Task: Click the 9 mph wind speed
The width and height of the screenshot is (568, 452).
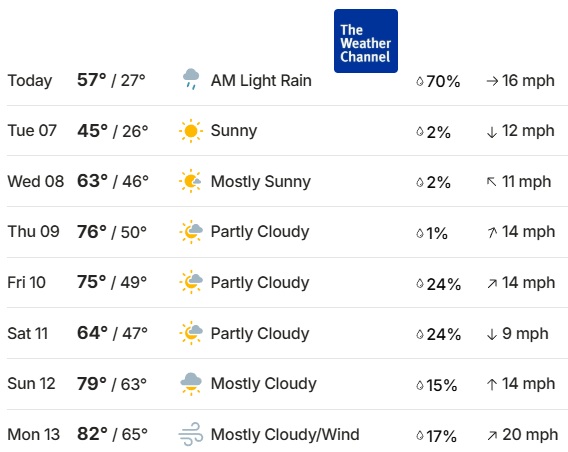Action: 525,334
